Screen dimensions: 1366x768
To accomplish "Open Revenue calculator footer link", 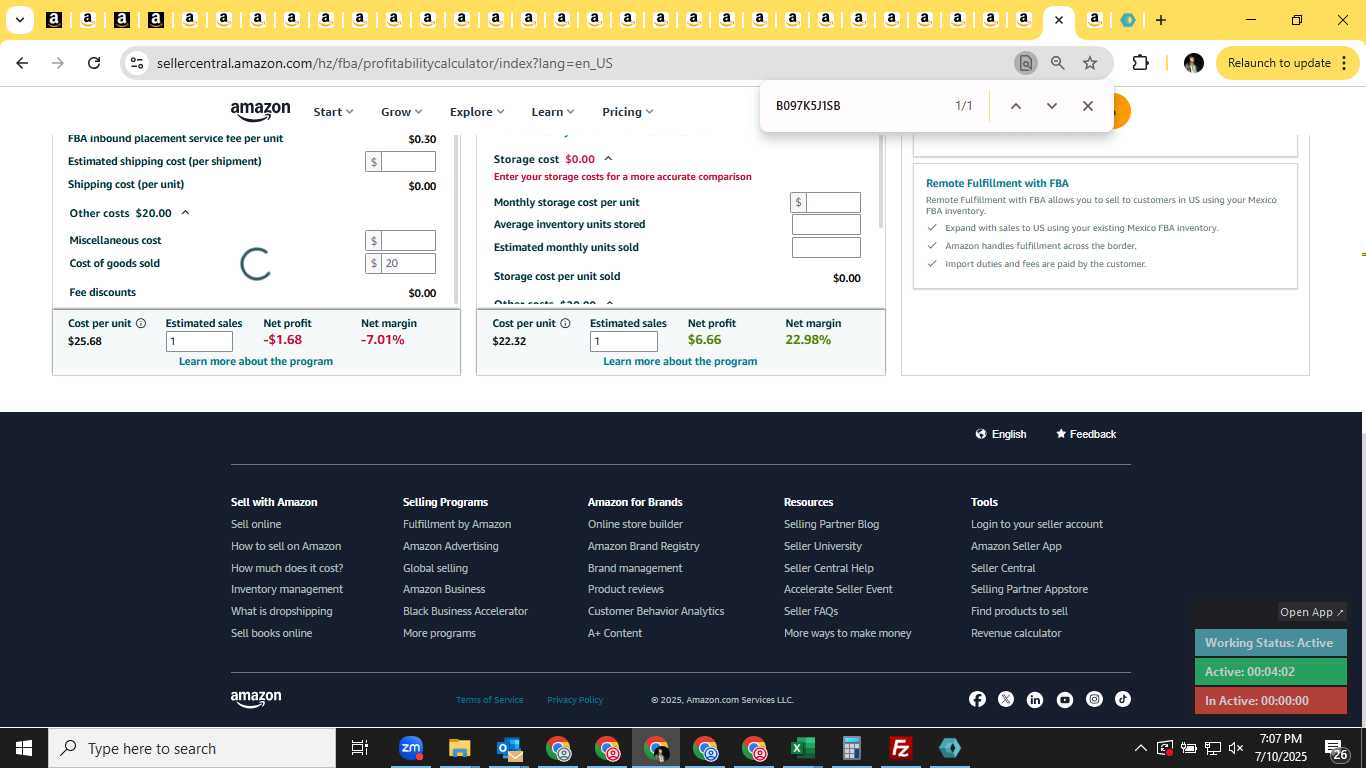I will click(1016, 633).
